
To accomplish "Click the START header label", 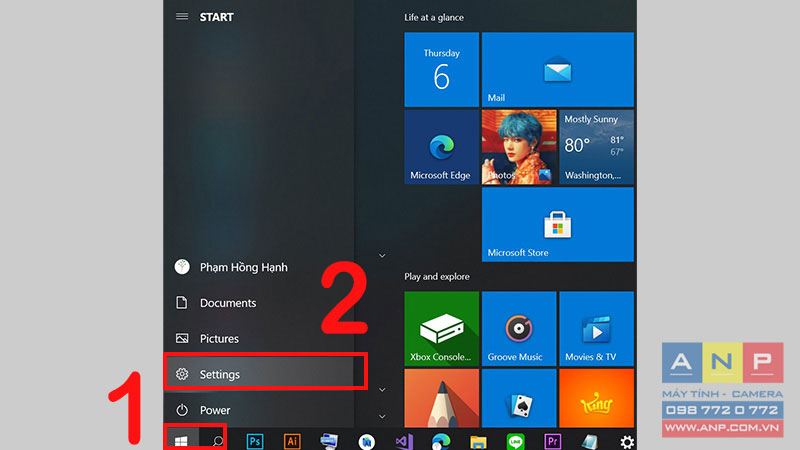I will click(216, 17).
